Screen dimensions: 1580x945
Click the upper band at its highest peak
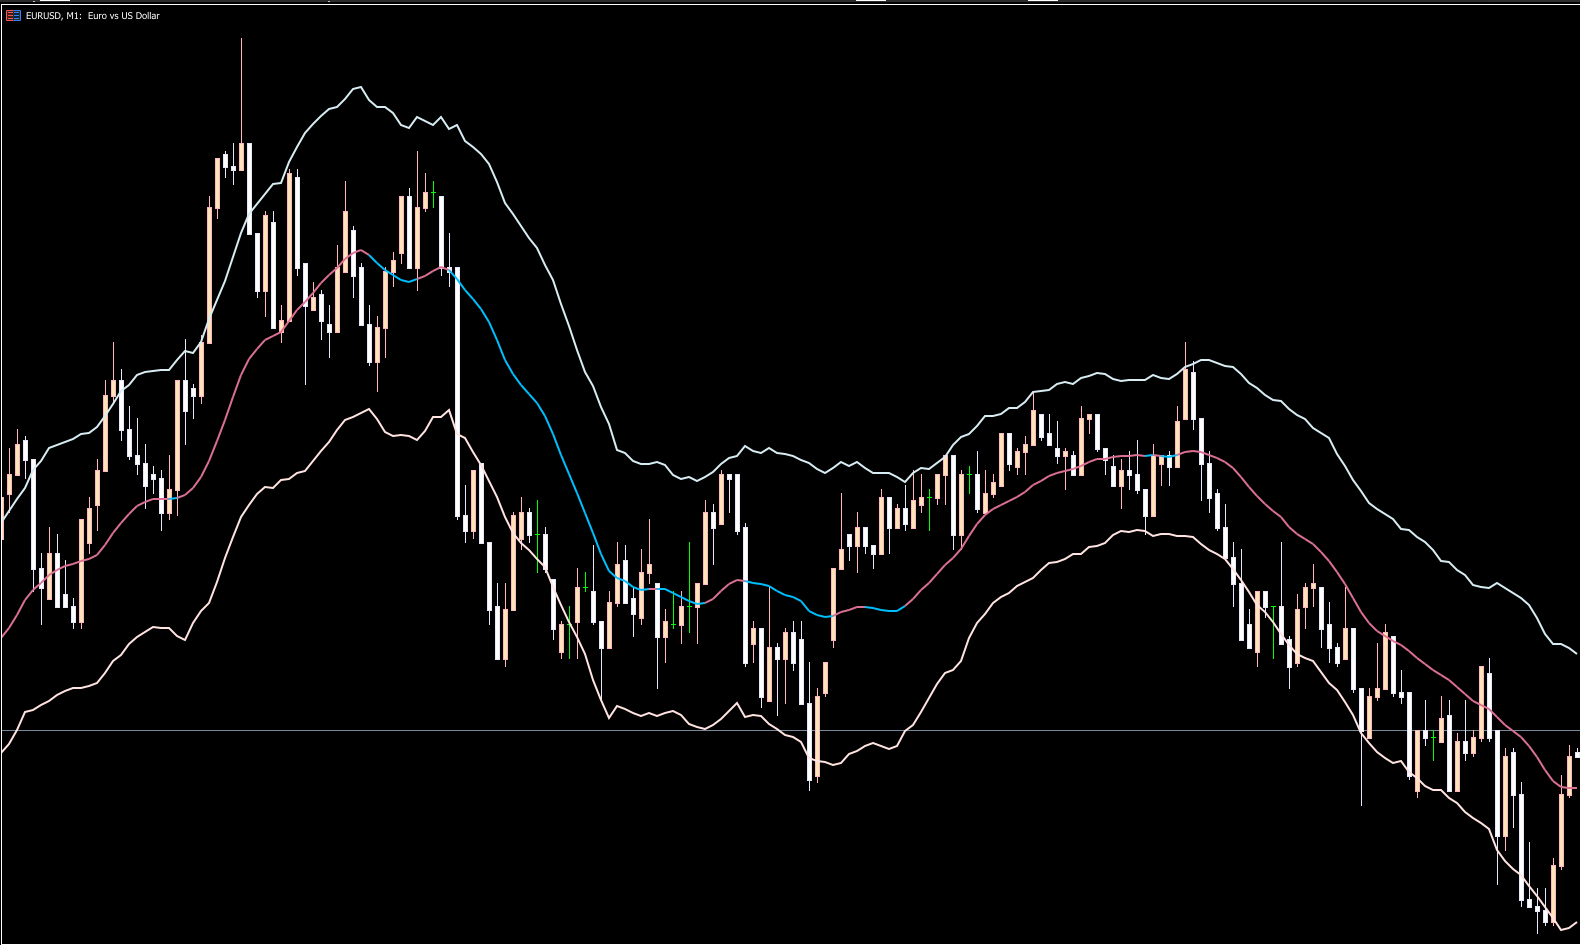[x=357, y=88]
